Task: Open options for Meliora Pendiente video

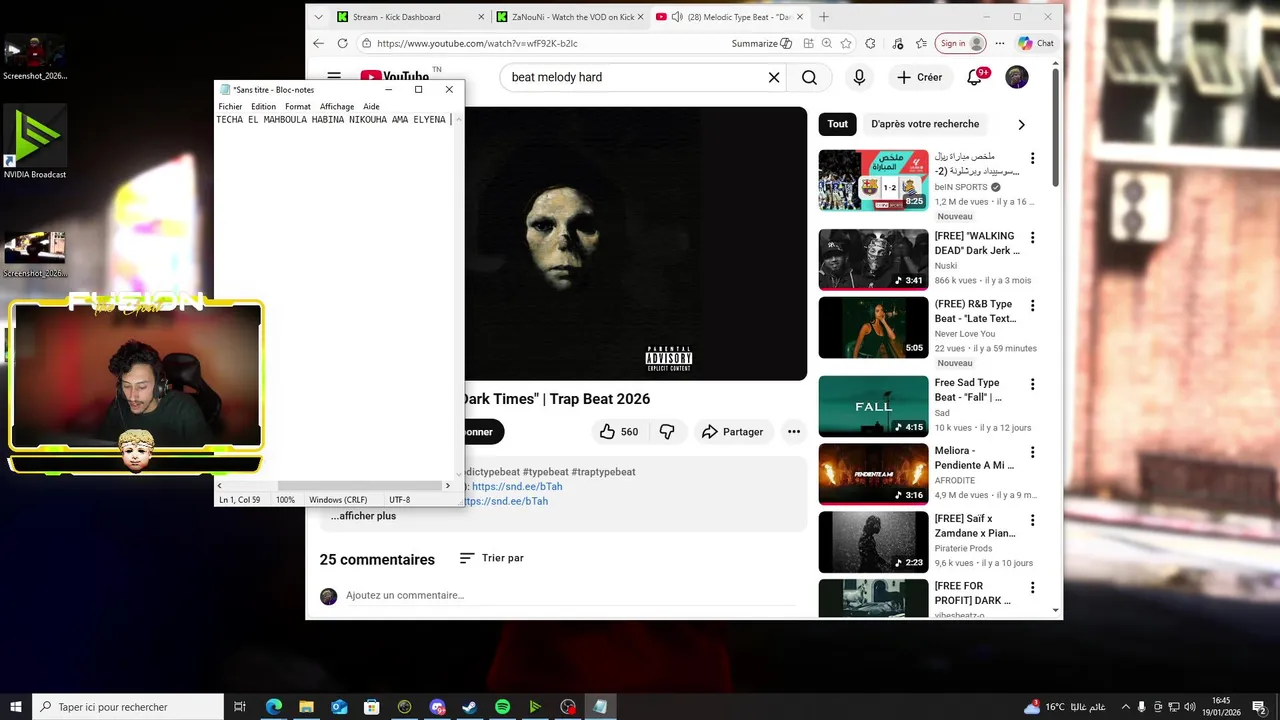Action: (1033, 452)
